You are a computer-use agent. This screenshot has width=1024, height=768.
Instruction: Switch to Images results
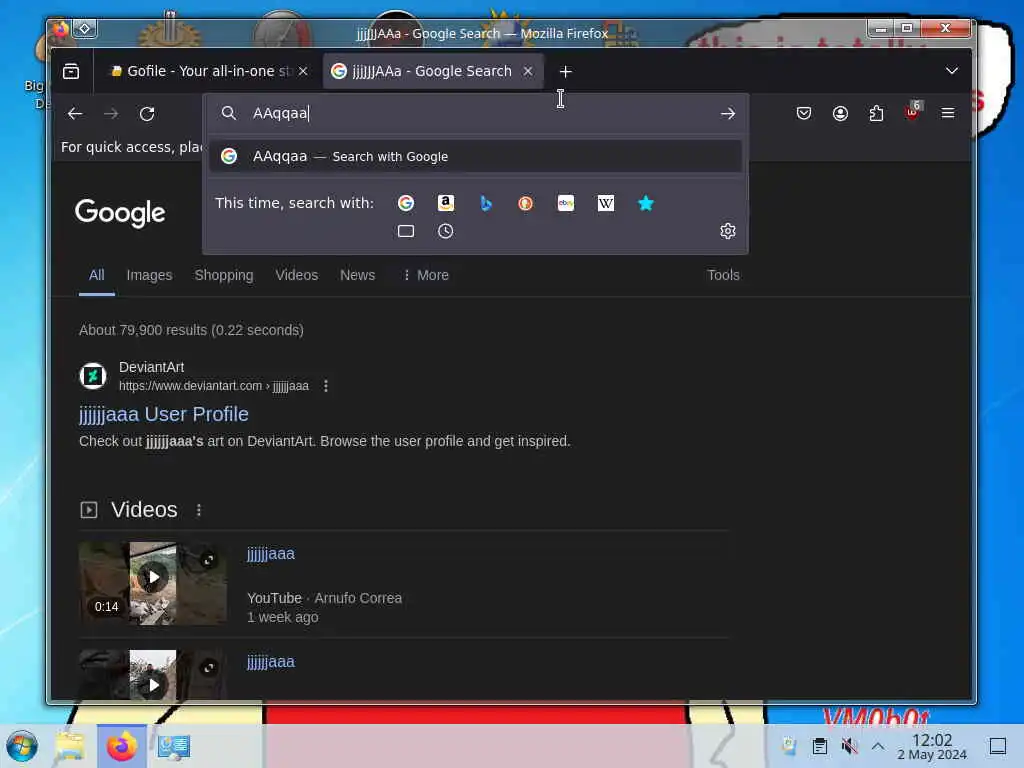click(150, 275)
